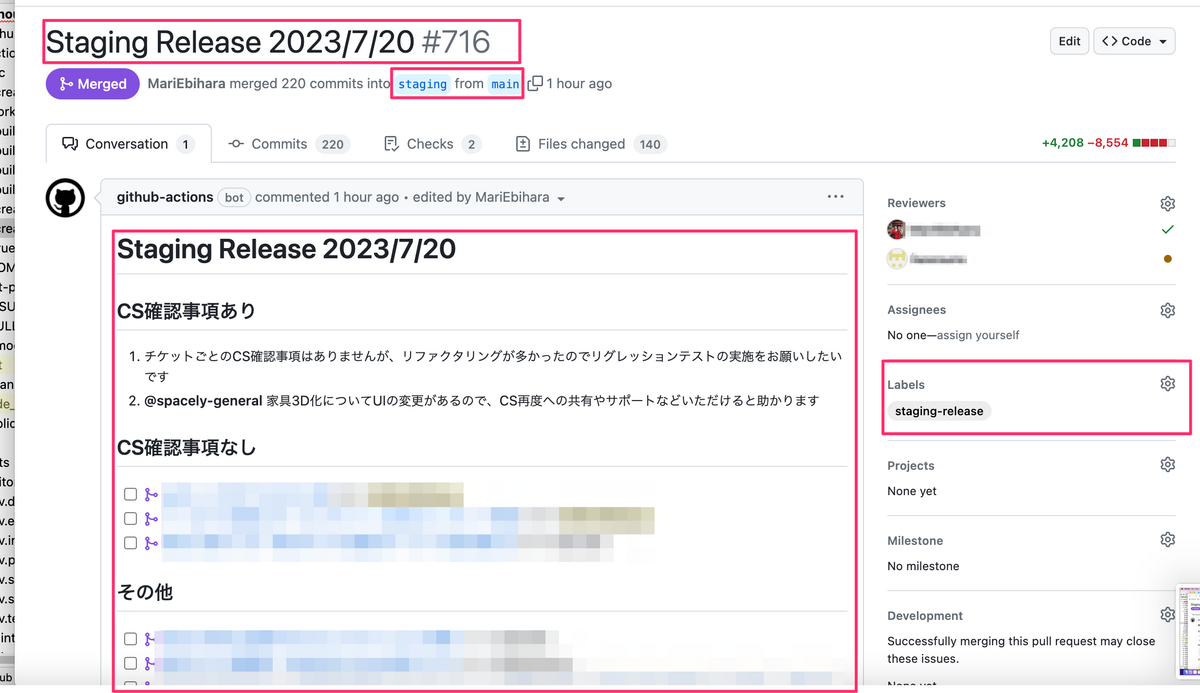Open the comment options kebab menu

[836, 196]
